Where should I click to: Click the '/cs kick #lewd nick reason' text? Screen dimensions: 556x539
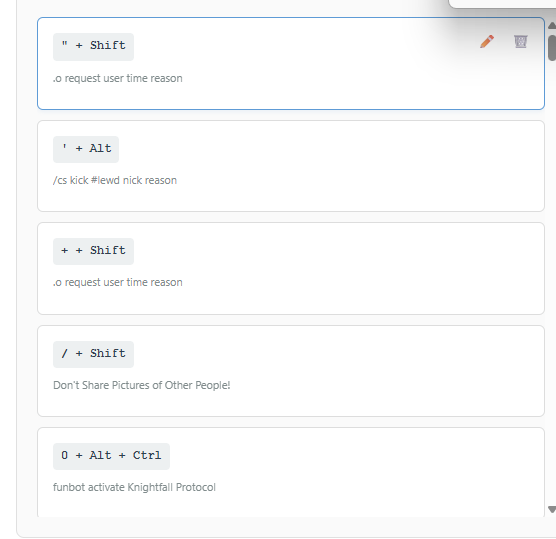point(115,180)
